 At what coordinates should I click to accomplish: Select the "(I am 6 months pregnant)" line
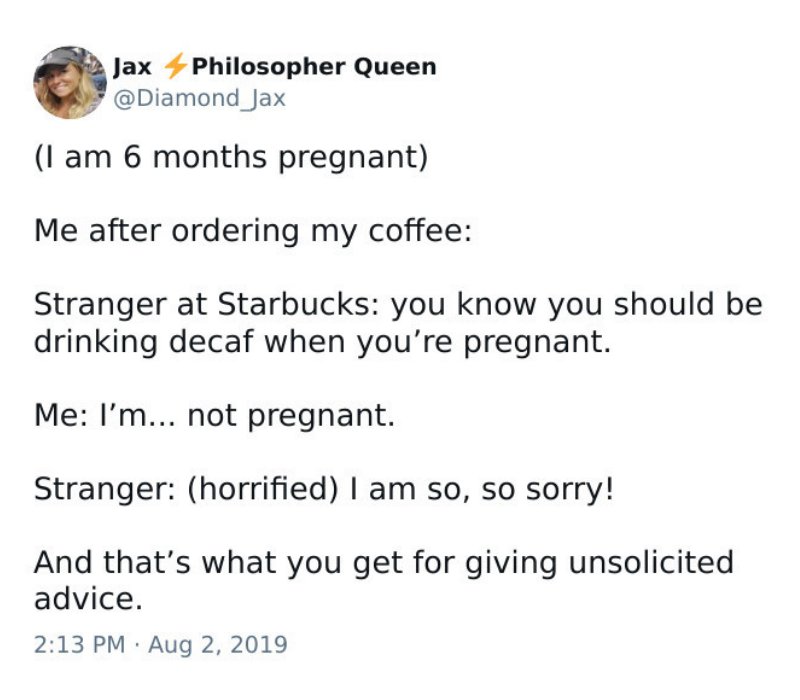click(x=231, y=157)
